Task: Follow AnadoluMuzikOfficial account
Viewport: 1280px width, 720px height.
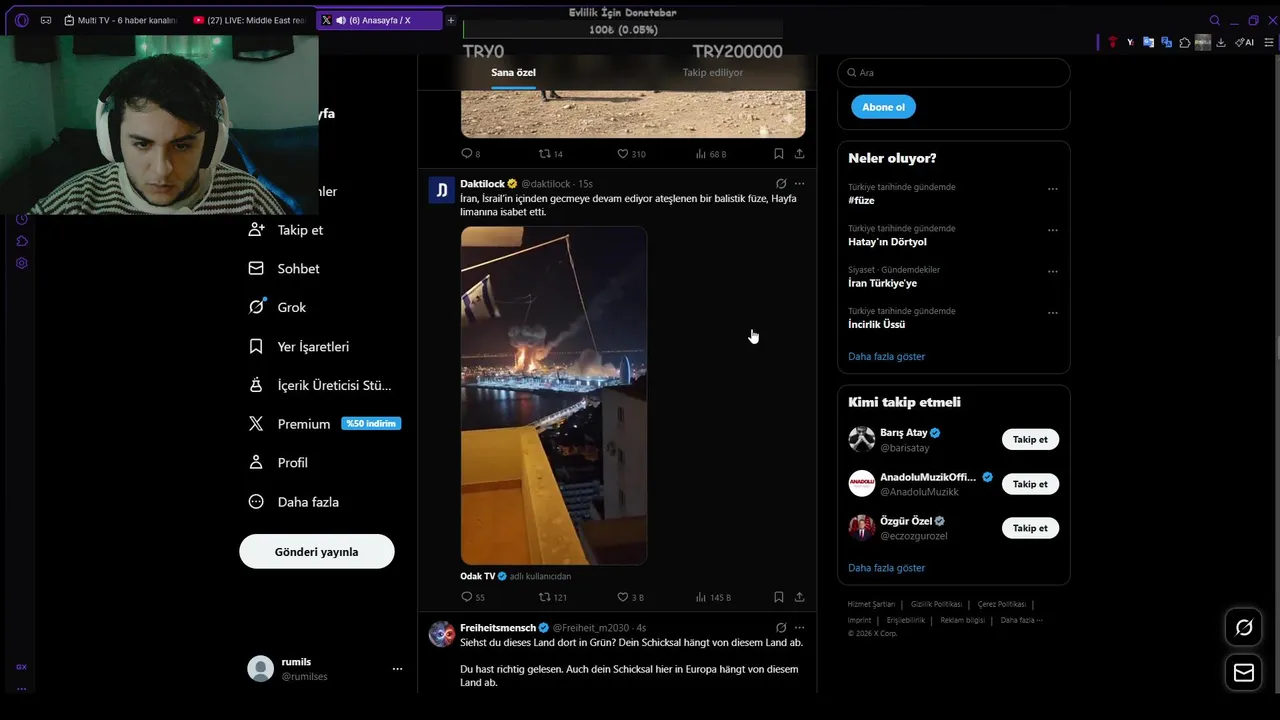Action: tap(1030, 484)
